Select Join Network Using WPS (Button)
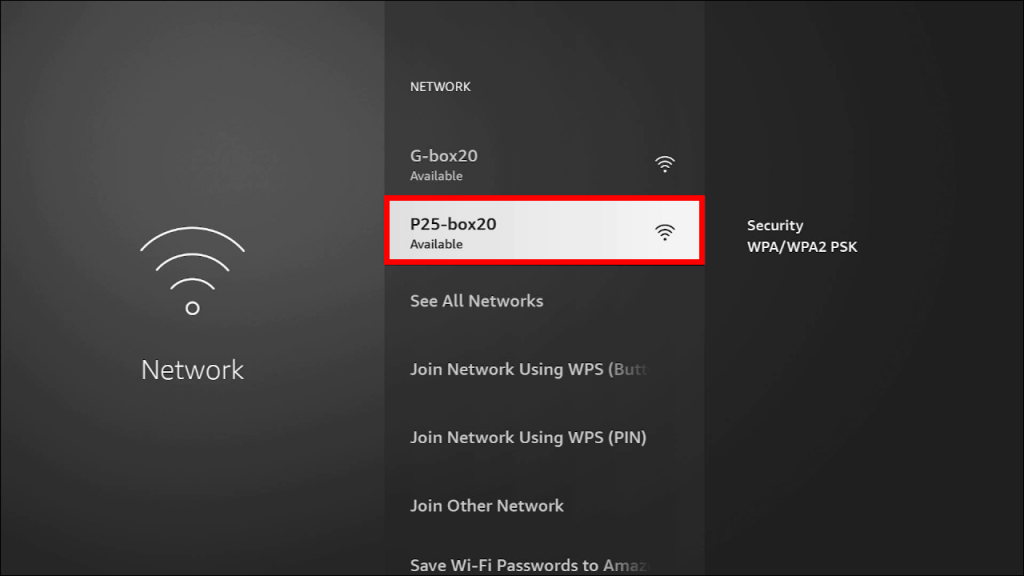The width and height of the screenshot is (1024, 576). pyautogui.click(x=530, y=369)
